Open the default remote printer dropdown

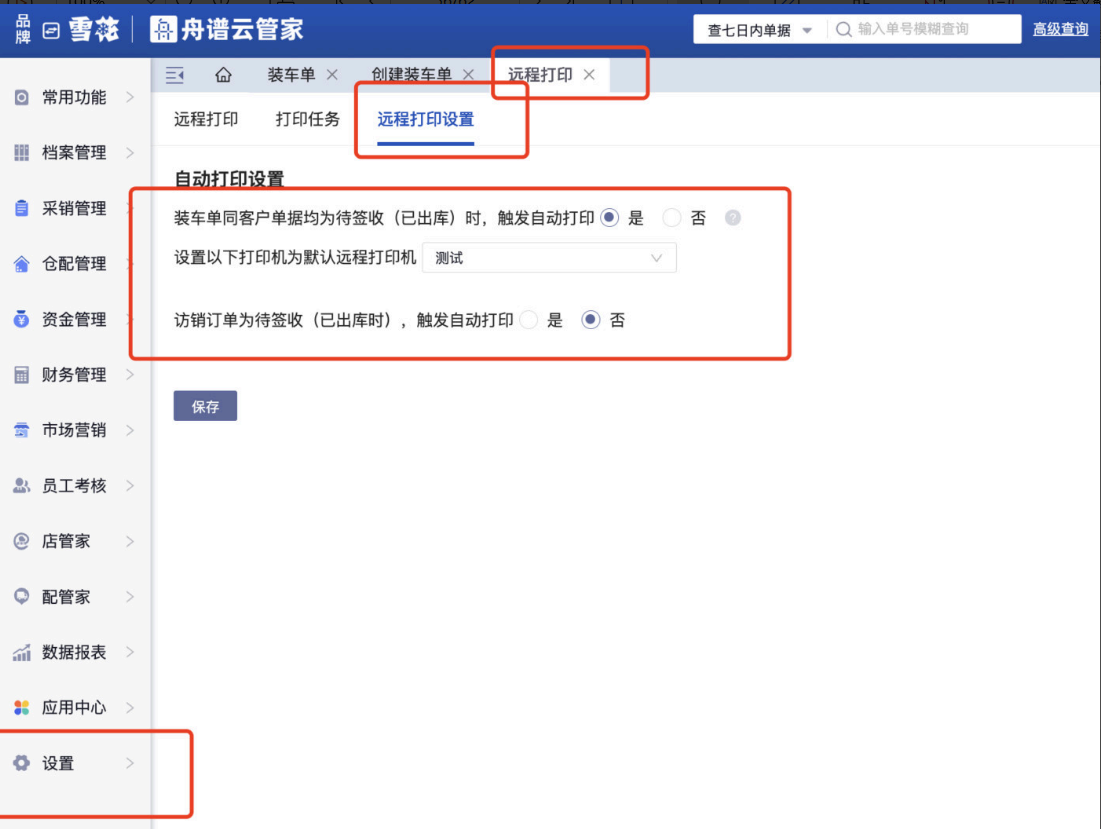point(549,258)
